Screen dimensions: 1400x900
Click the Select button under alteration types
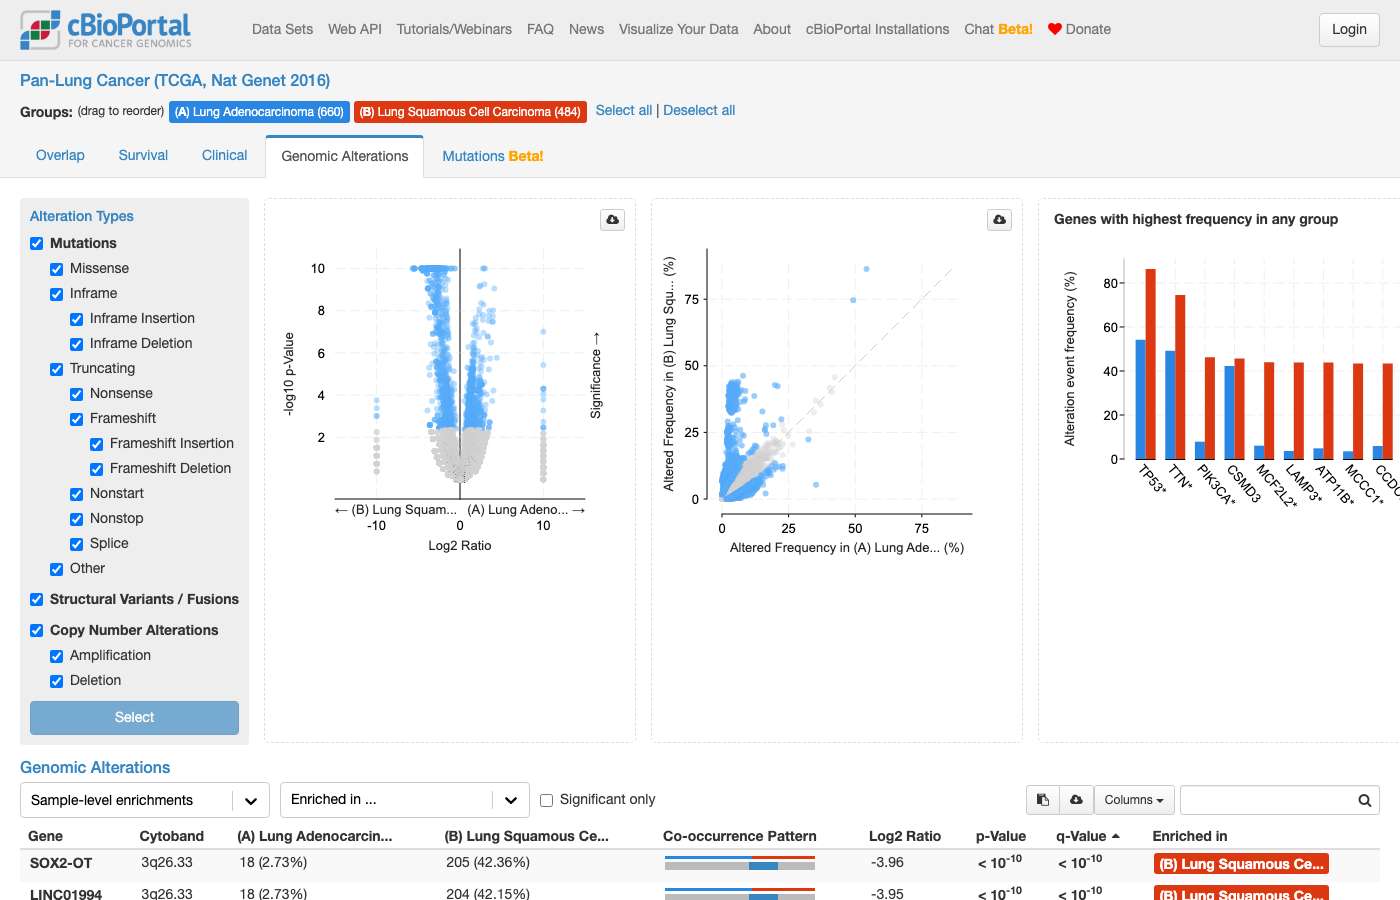point(134,718)
